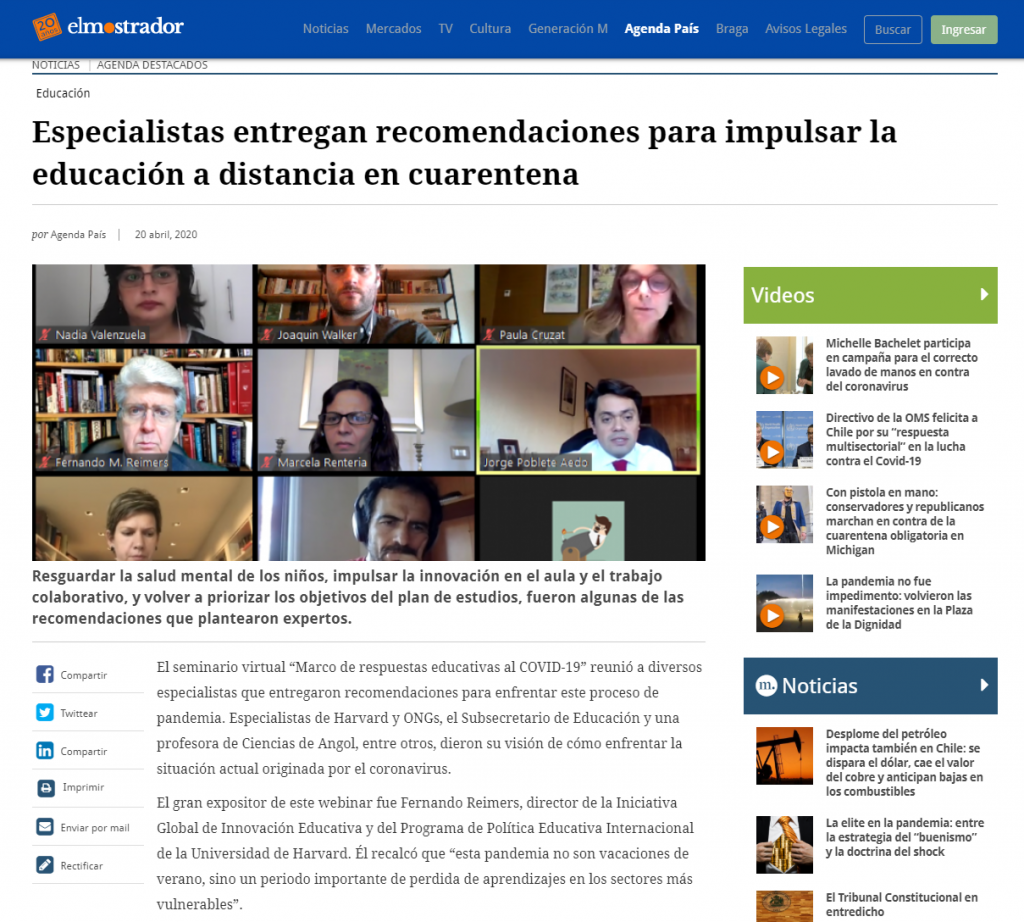Image resolution: width=1024 pixels, height=922 pixels.
Task: Click the LinkedIn share icon
Action: (x=44, y=750)
